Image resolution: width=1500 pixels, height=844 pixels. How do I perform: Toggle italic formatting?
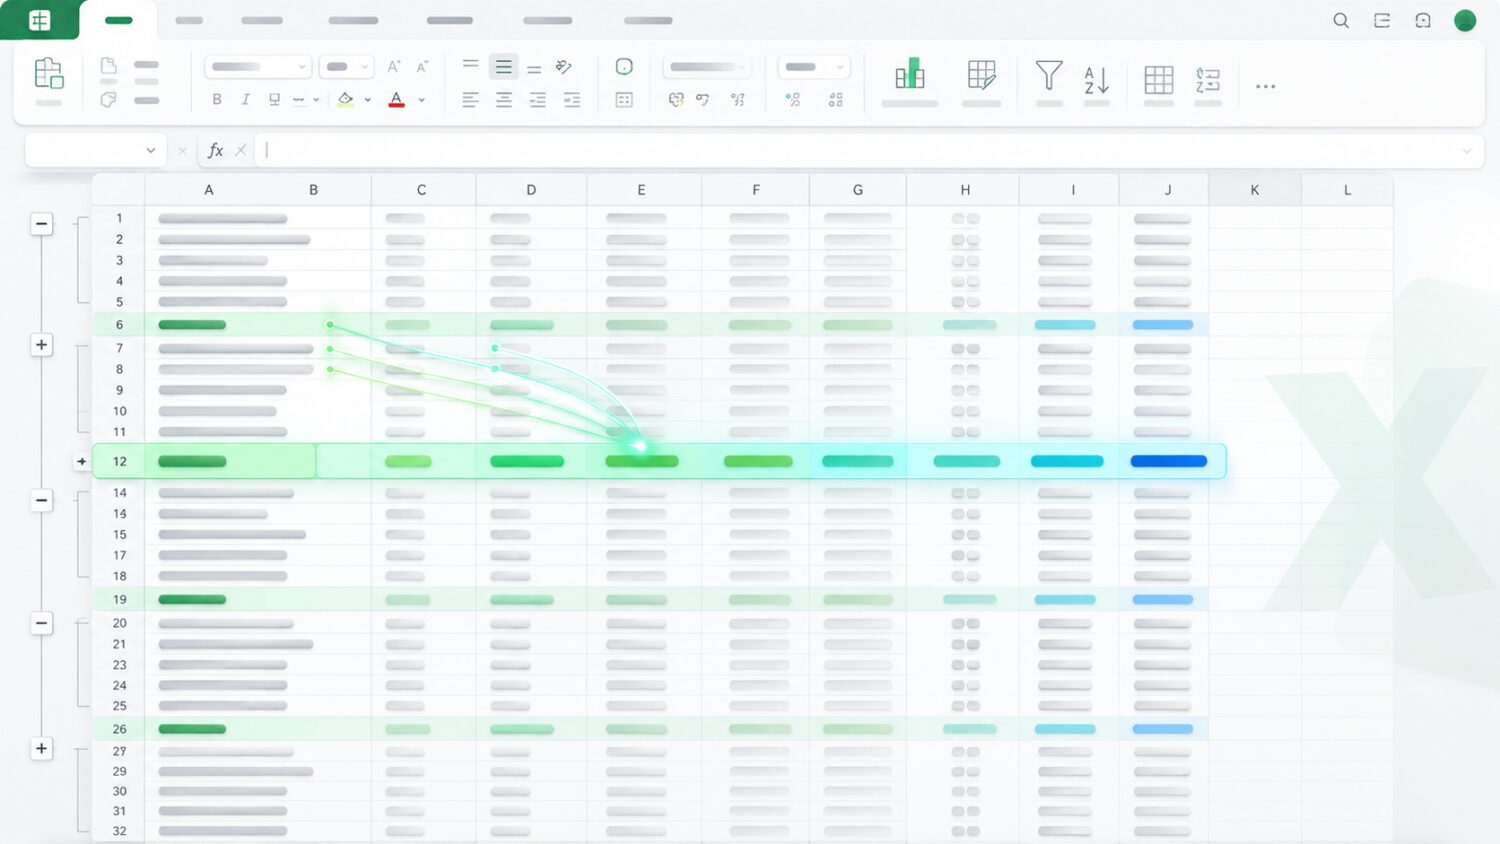245,99
